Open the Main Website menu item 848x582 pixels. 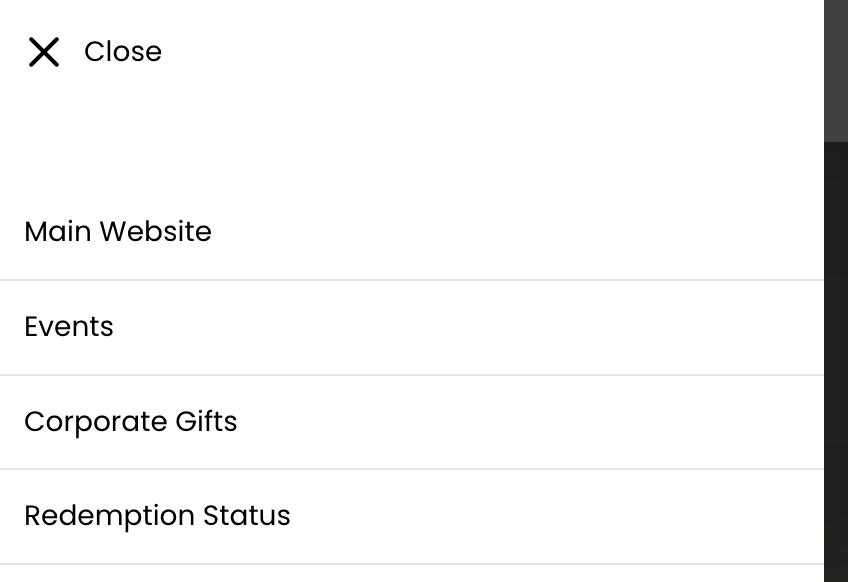(118, 232)
